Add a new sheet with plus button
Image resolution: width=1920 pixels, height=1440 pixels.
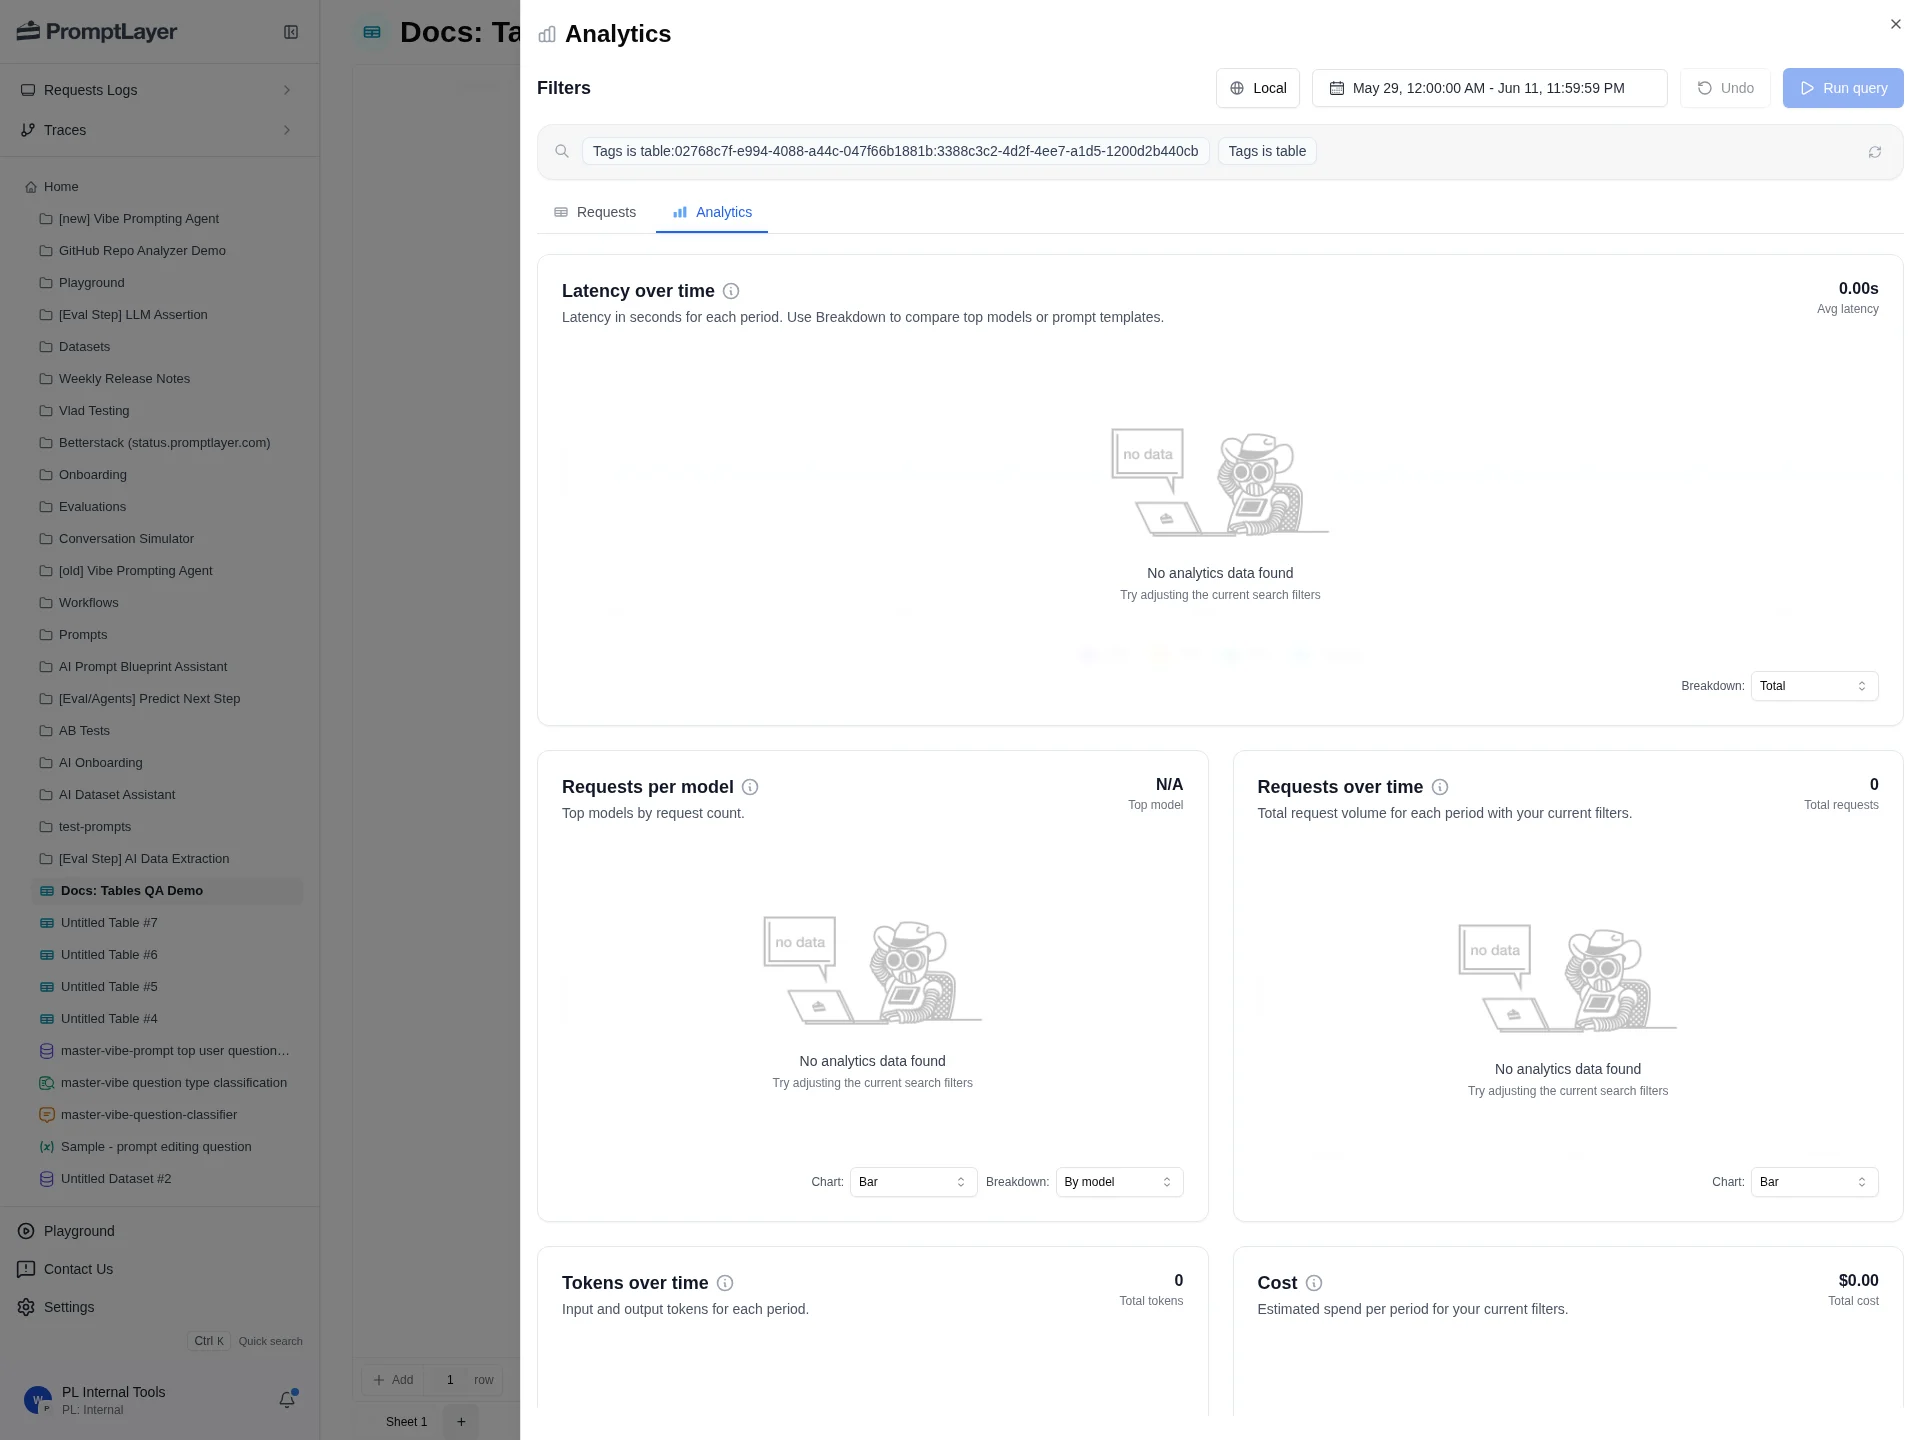click(x=461, y=1422)
